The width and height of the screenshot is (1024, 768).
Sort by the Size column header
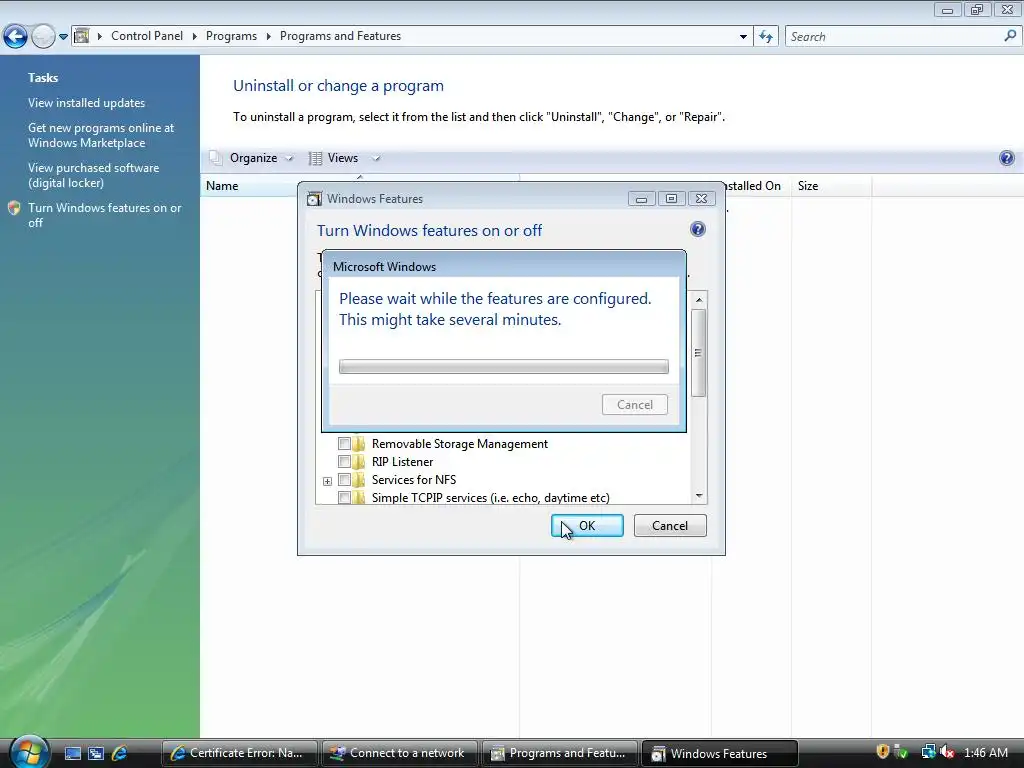coord(831,186)
